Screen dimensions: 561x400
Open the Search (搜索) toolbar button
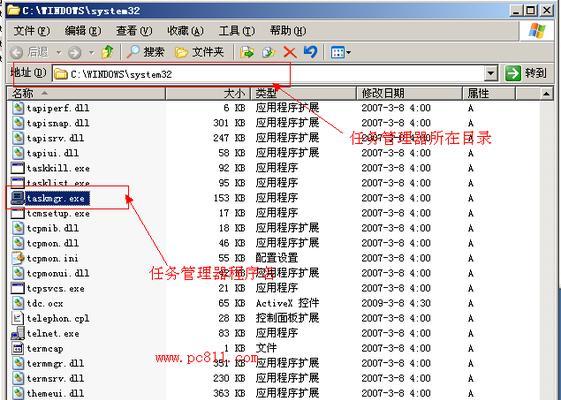click(145, 52)
